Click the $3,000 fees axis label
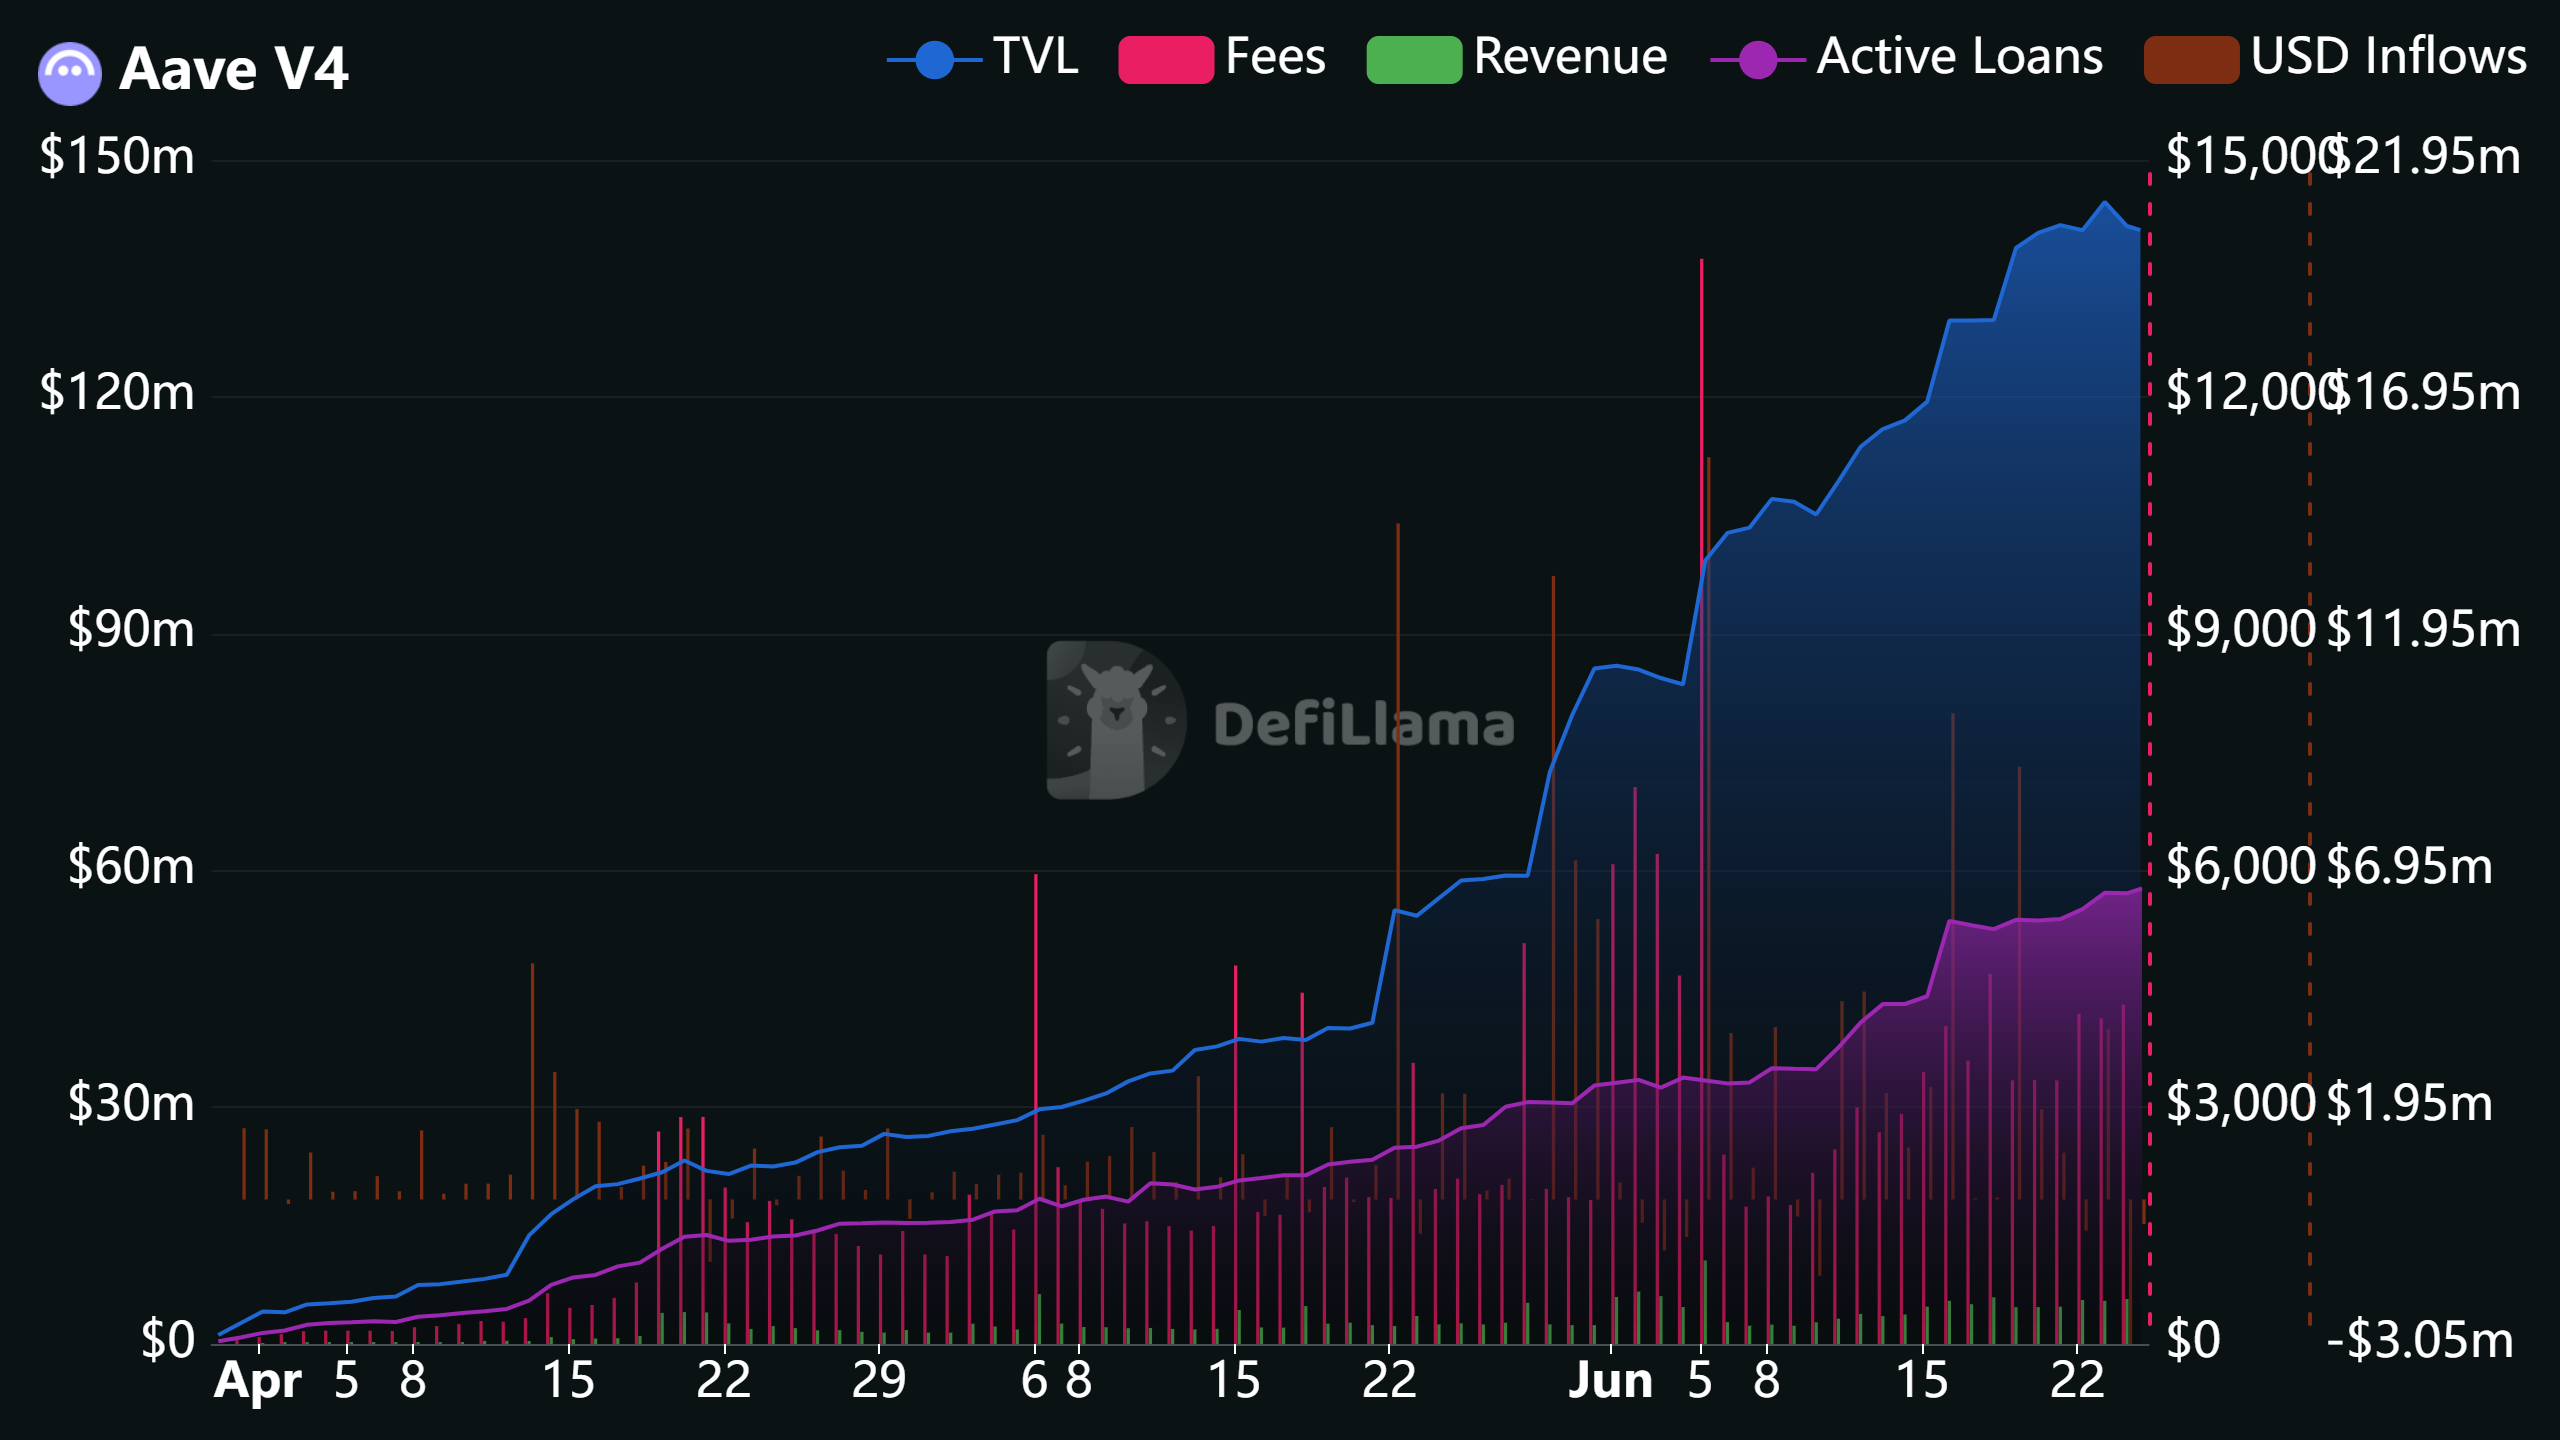This screenshot has width=2560, height=1440. click(2241, 1103)
